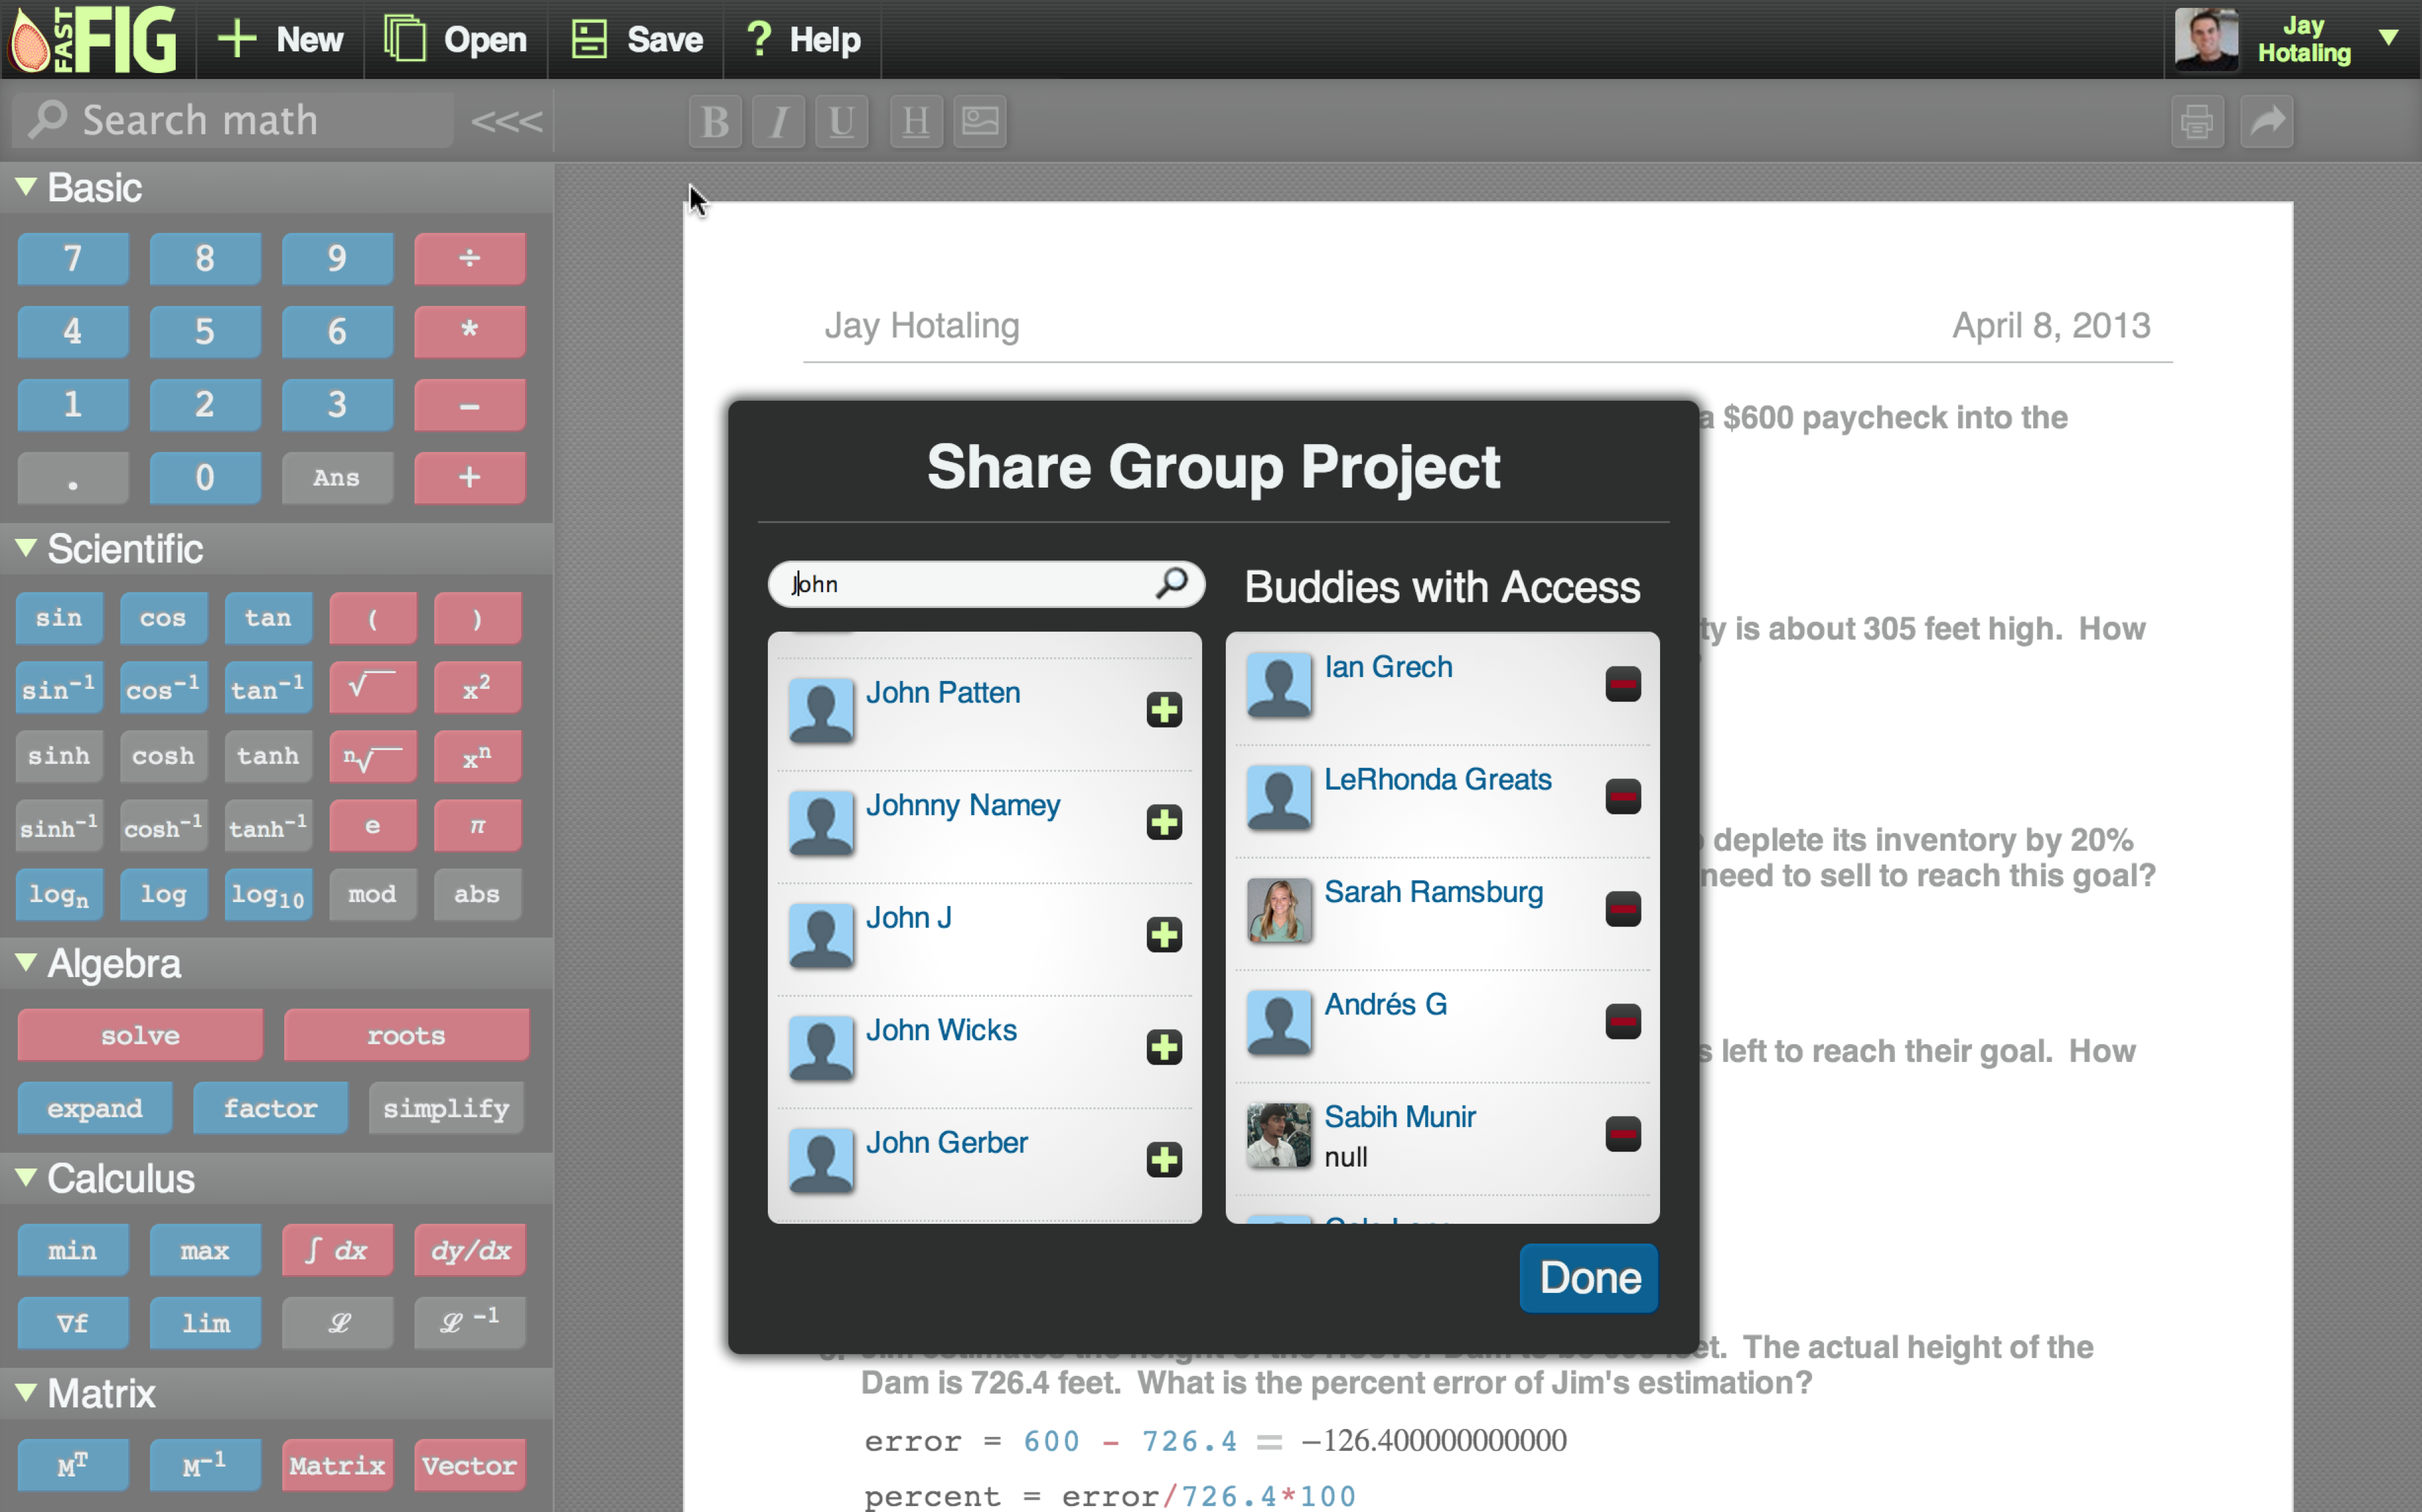Click the Save menu item
This screenshot has width=2422, height=1512.
[x=637, y=40]
